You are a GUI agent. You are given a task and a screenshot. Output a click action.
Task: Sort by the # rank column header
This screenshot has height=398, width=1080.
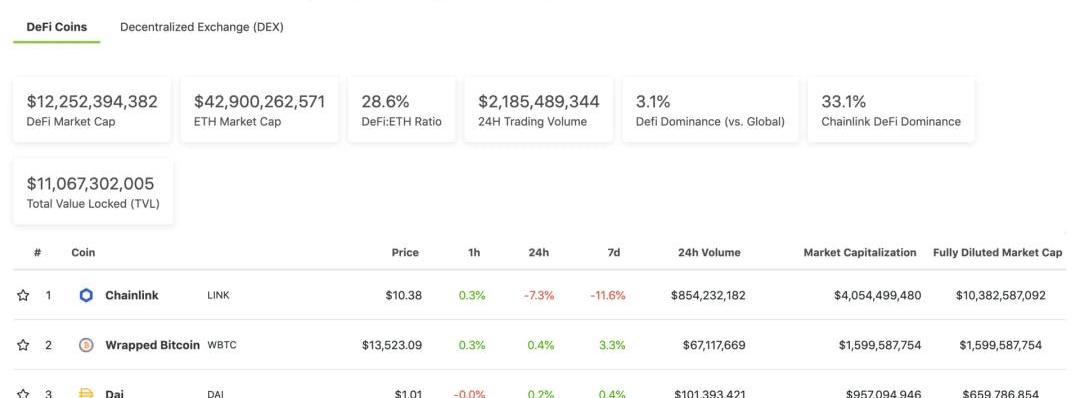pyautogui.click(x=37, y=253)
